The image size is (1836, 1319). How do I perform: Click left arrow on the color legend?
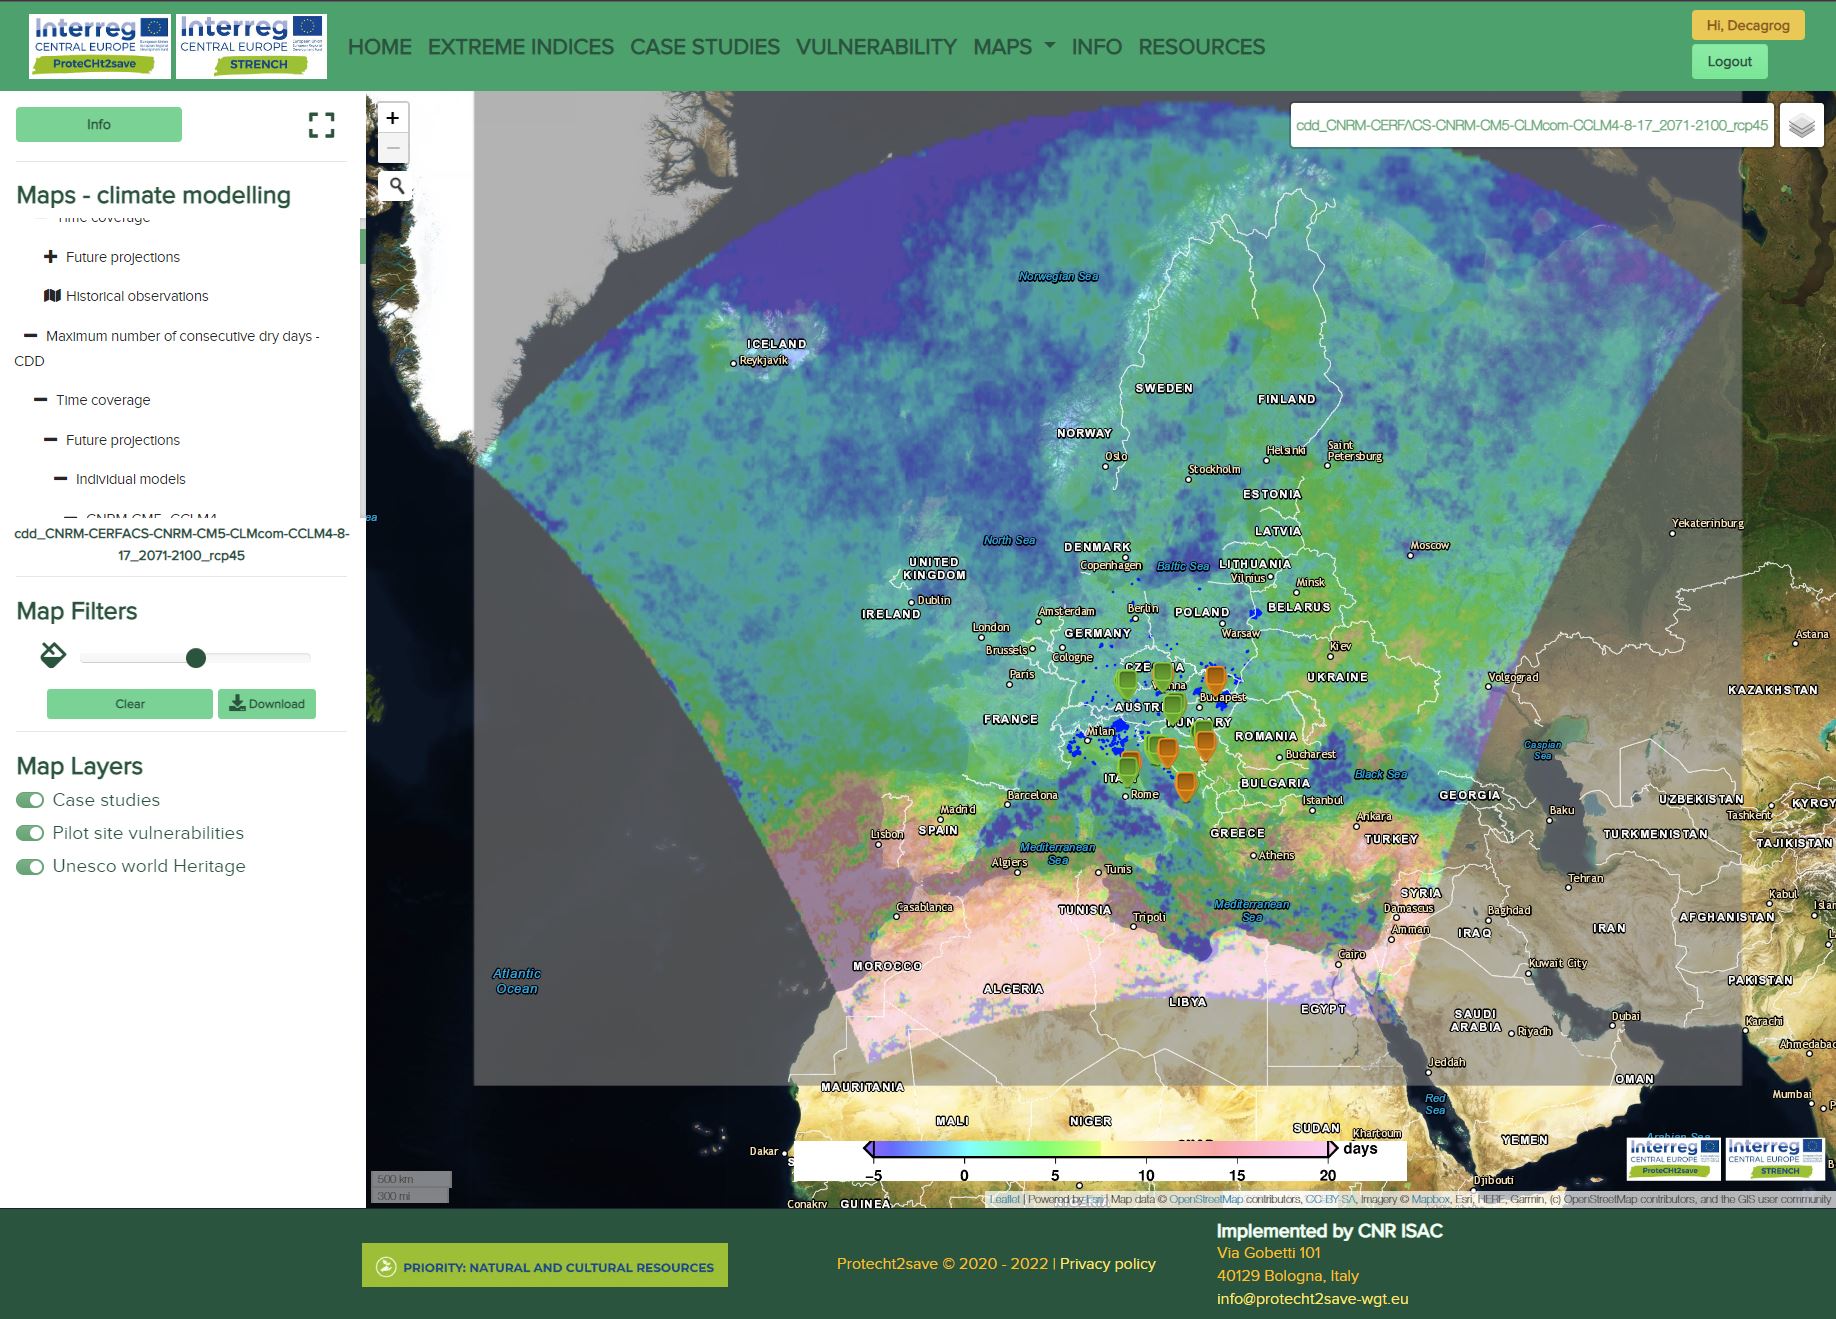(x=869, y=1149)
